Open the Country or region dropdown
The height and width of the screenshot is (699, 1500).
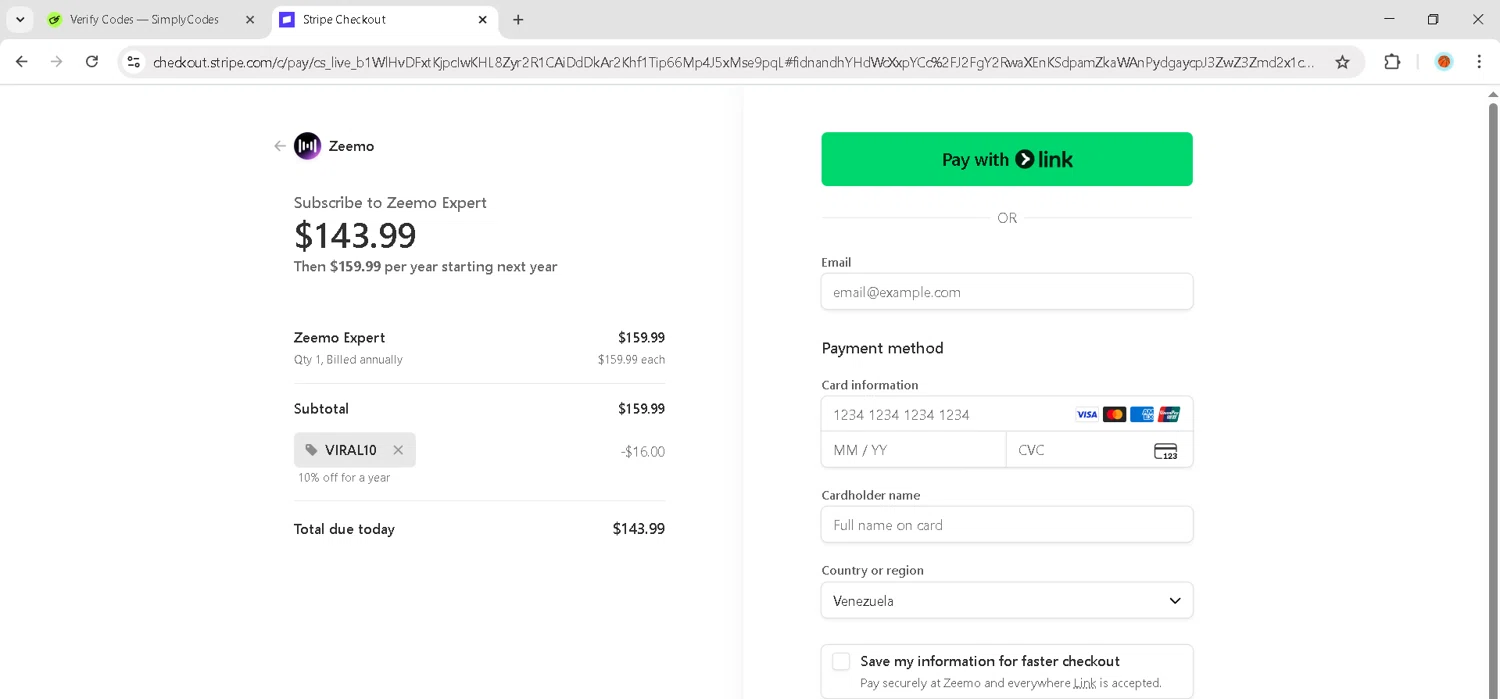(1007, 601)
